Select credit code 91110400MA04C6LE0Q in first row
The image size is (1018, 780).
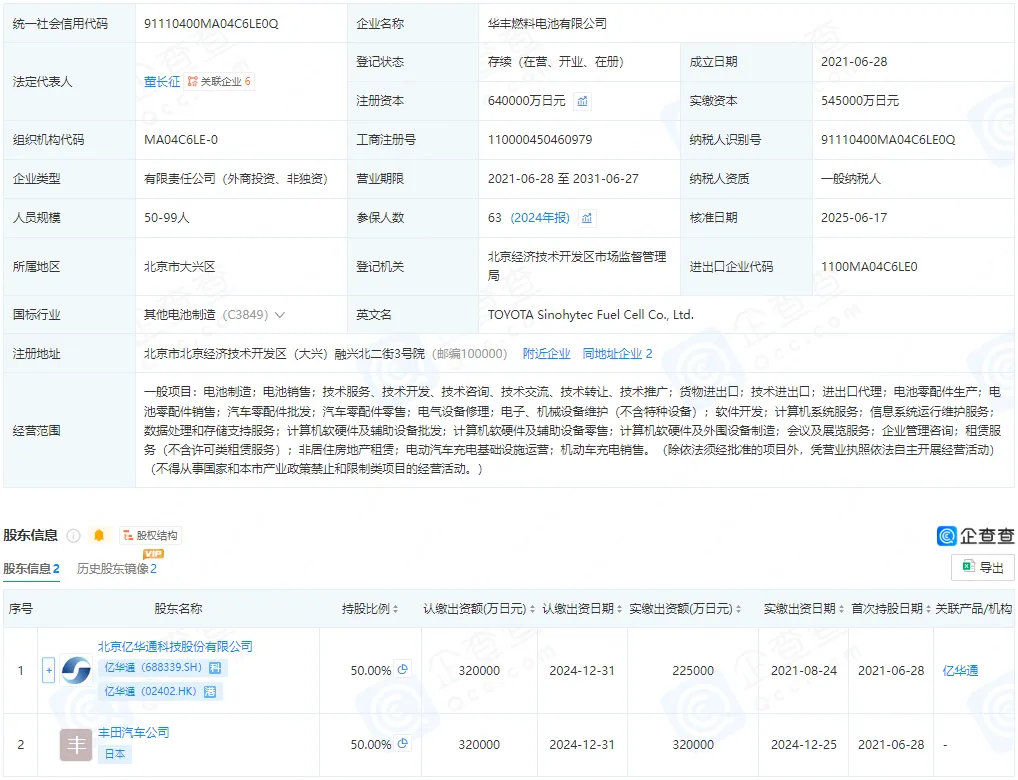tap(211, 23)
